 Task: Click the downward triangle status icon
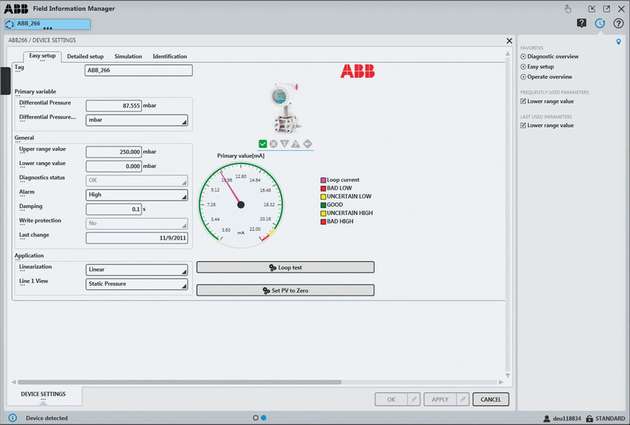click(284, 144)
